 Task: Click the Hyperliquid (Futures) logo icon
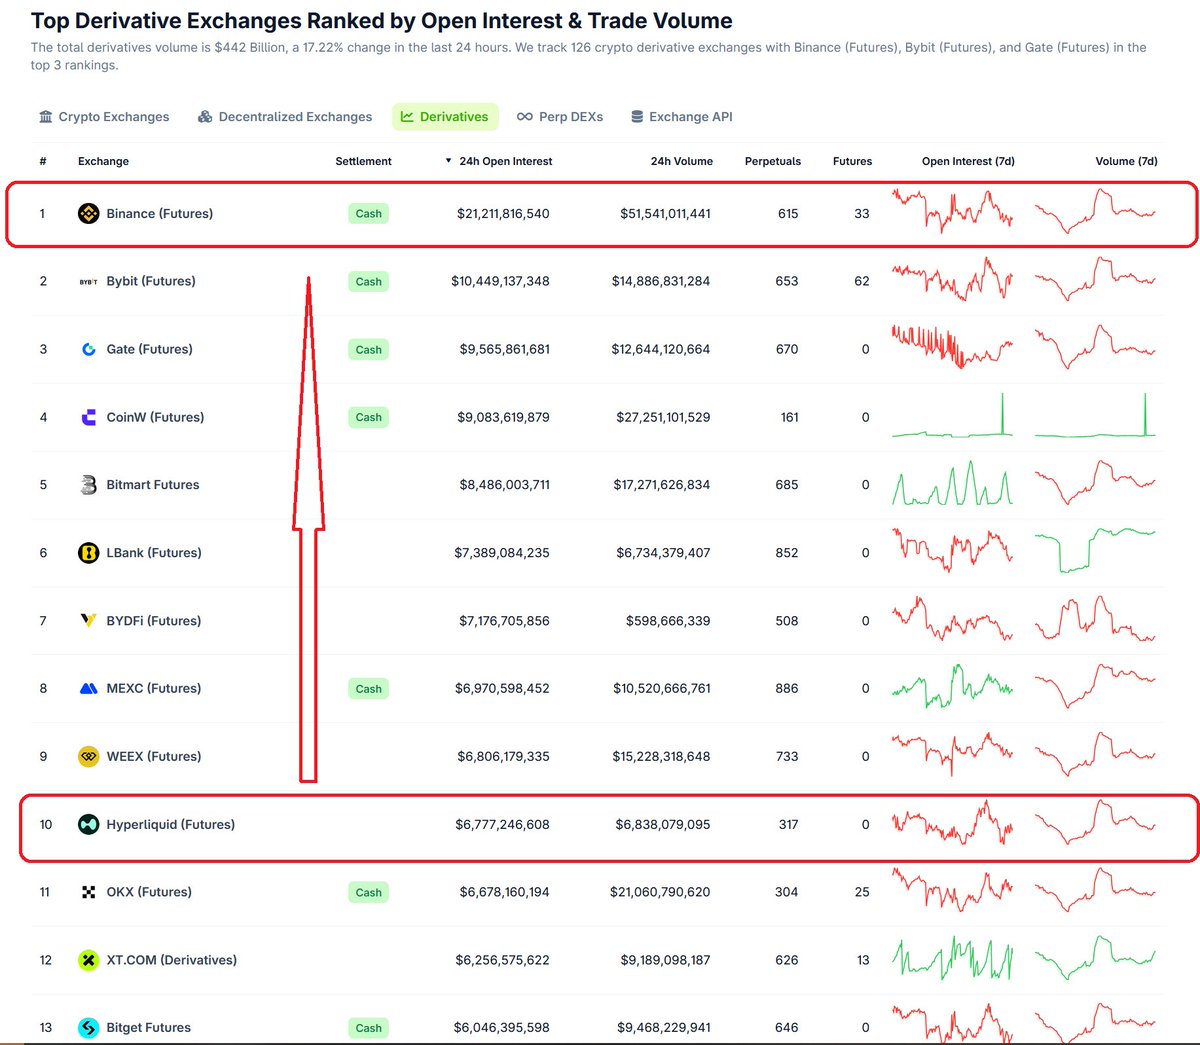click(88, 824)
